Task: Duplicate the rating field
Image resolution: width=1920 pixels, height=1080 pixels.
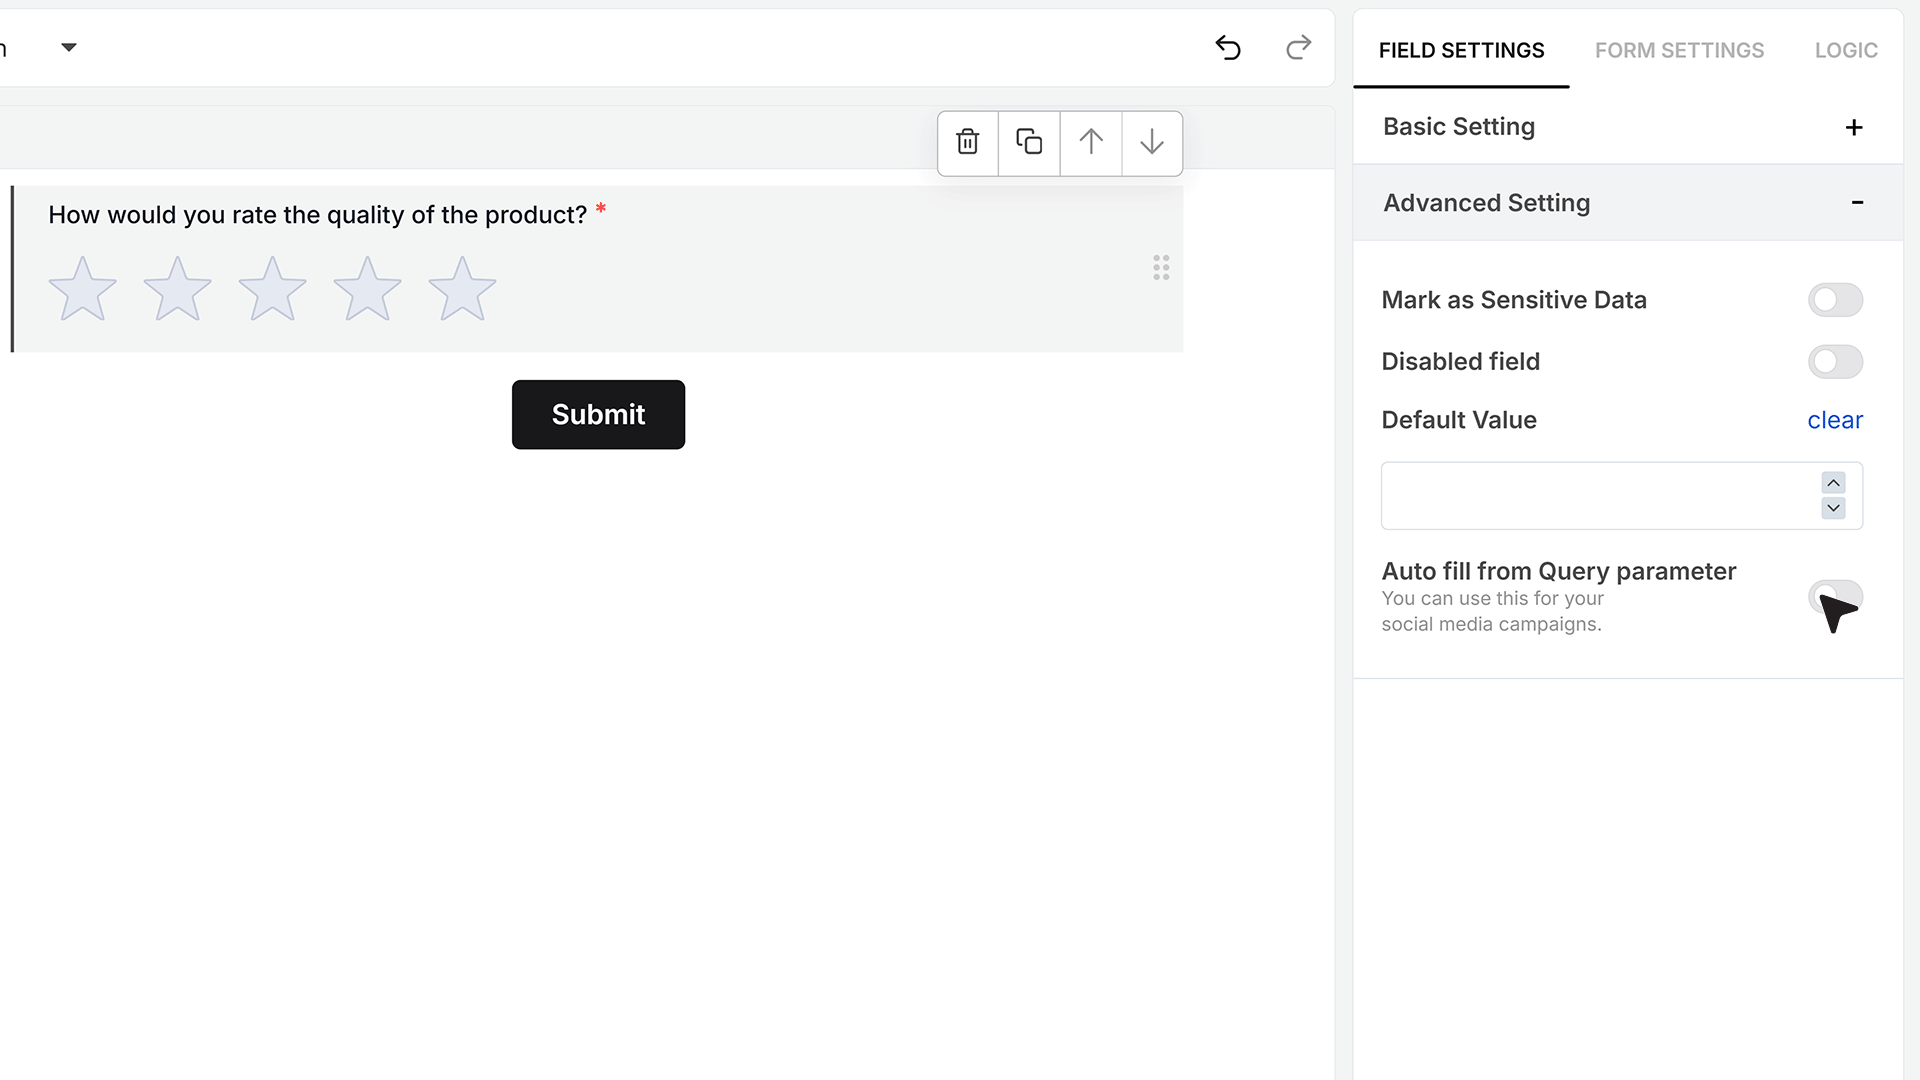Action: (x=1029, y=142)
